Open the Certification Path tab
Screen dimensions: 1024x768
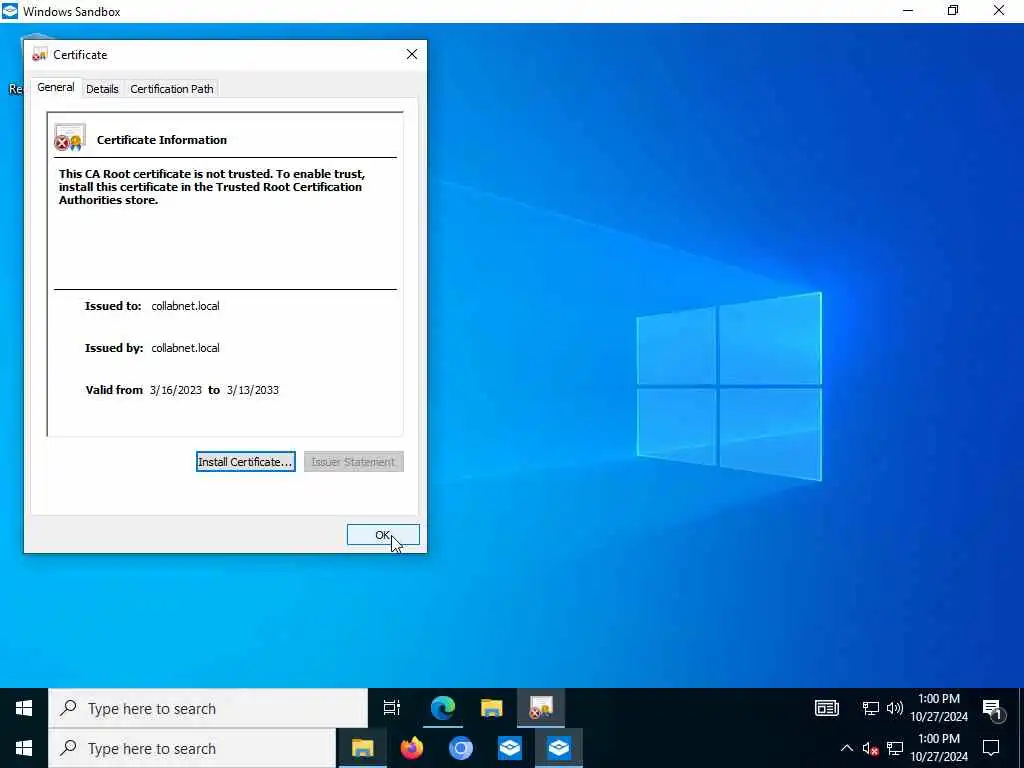click(x=172, y=89)
